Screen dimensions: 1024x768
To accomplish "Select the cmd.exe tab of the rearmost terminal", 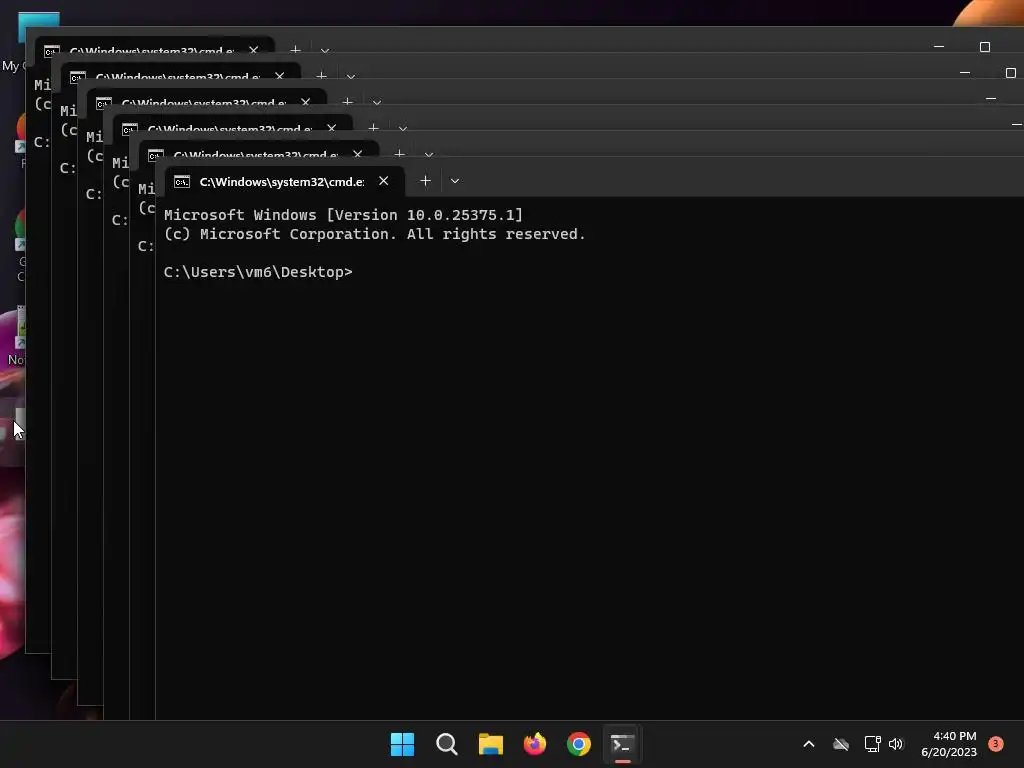I will pos(154,47).
